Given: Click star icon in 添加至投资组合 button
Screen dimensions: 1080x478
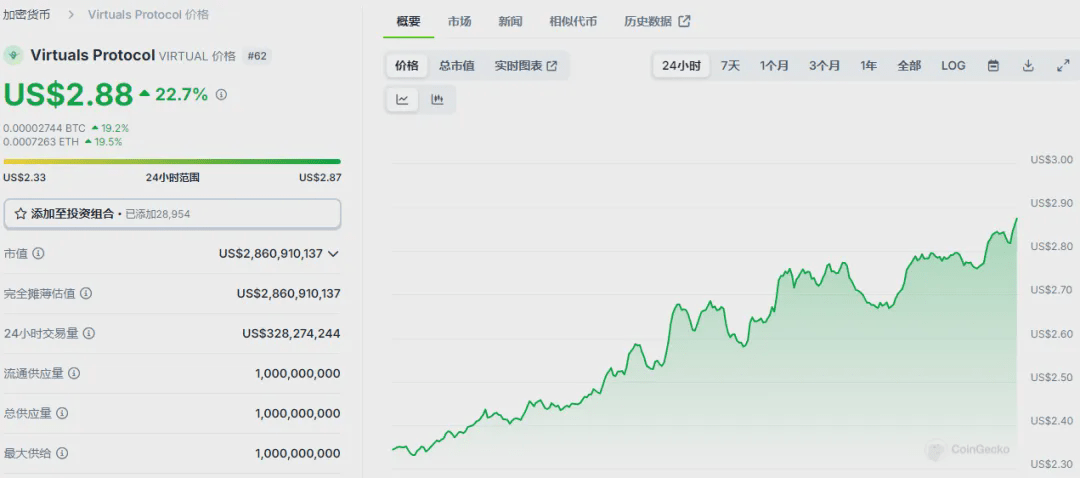Looking at the screenshot, I should [x=21, y=214].
